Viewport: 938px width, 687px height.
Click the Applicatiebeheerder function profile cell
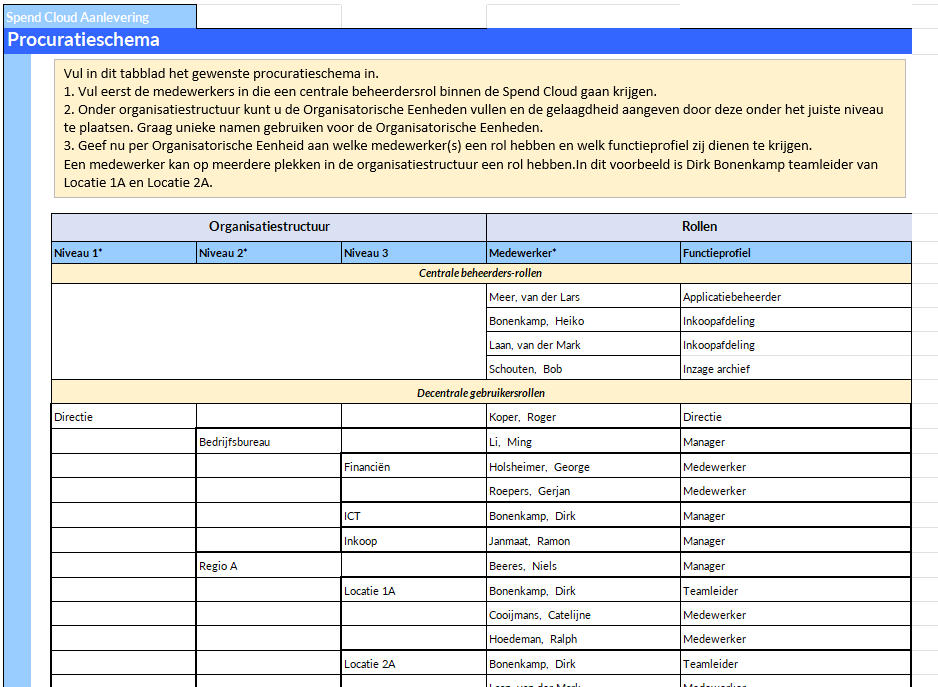coord(795,297)
